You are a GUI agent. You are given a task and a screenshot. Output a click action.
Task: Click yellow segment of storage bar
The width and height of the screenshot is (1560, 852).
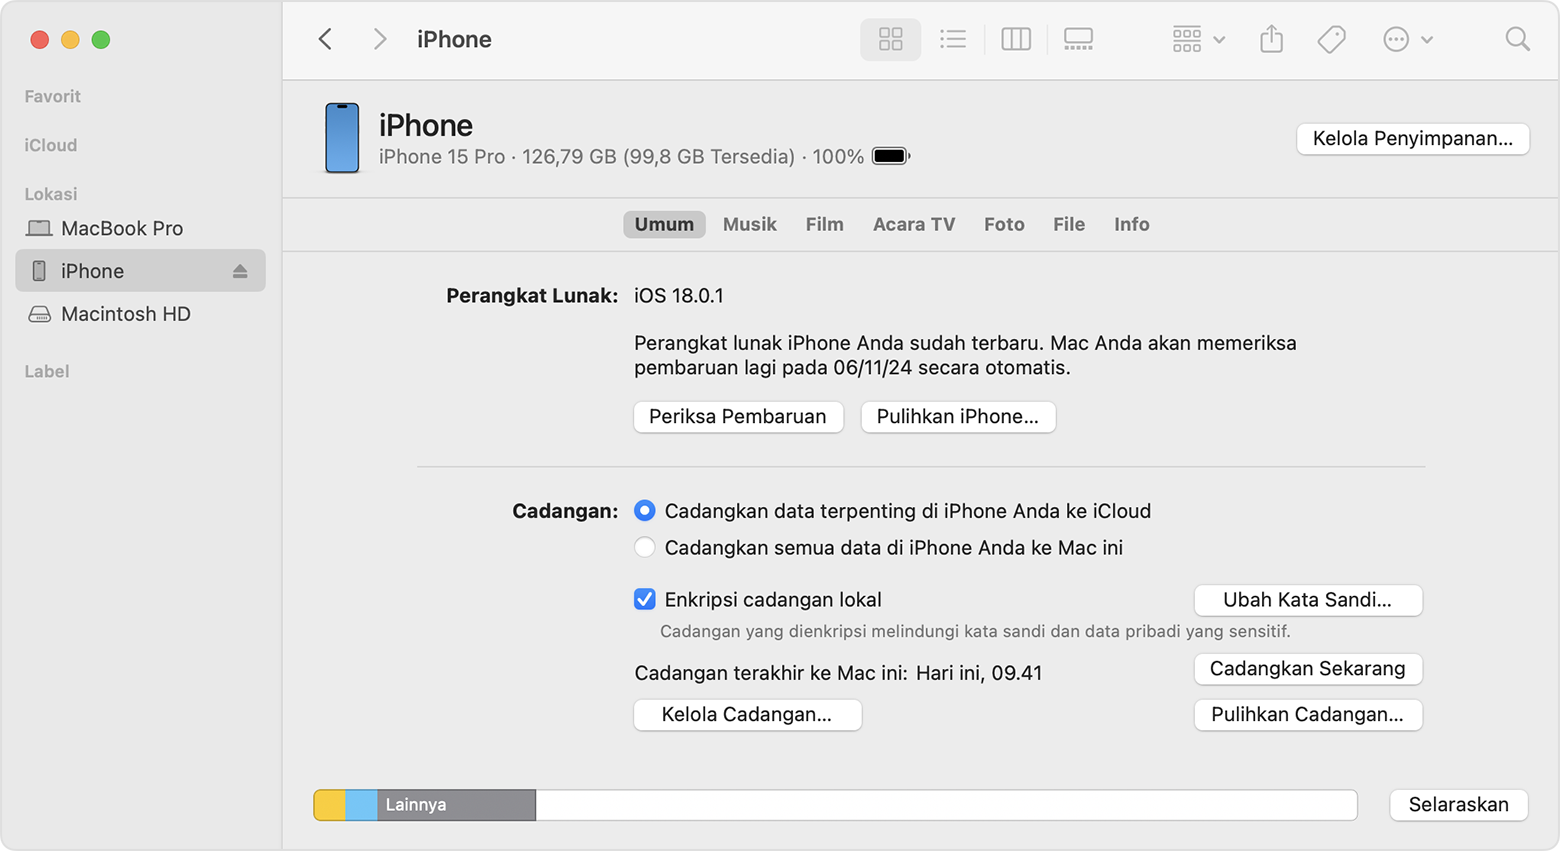coord(330,805)
